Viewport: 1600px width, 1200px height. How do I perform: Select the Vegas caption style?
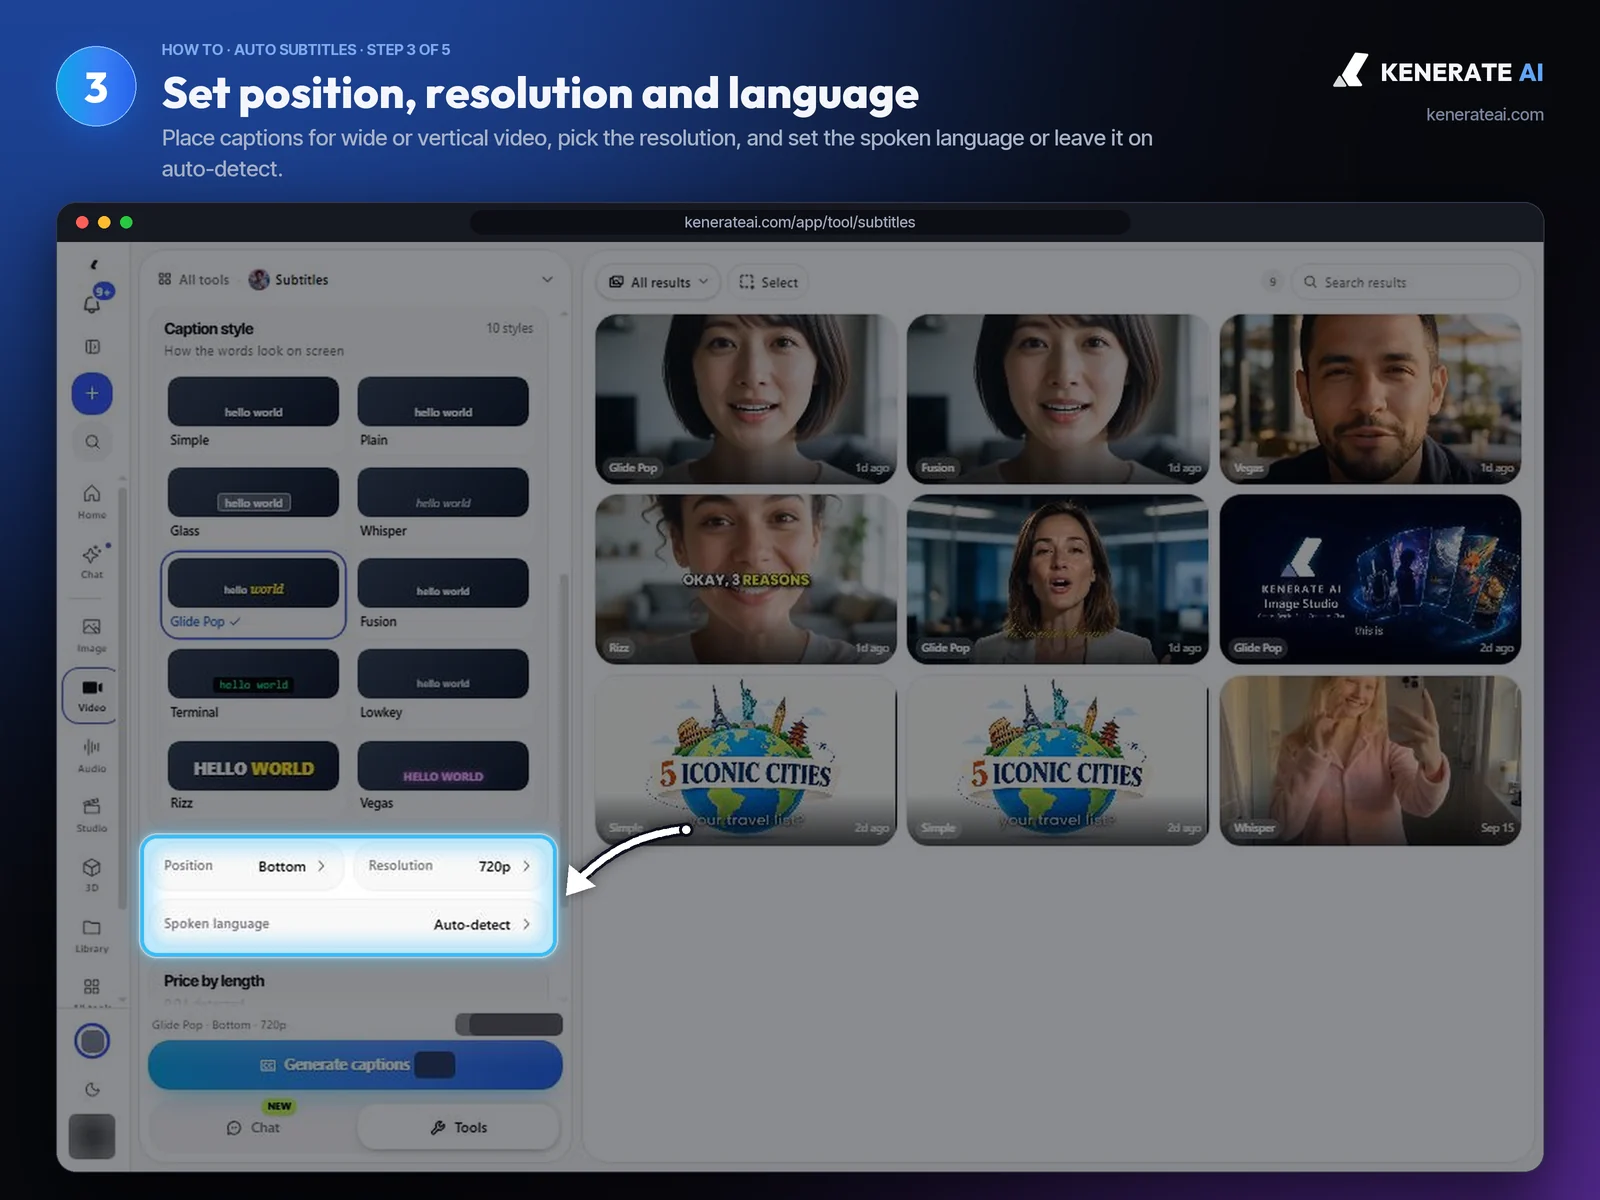pyautogui.click(x=443, y=775)
